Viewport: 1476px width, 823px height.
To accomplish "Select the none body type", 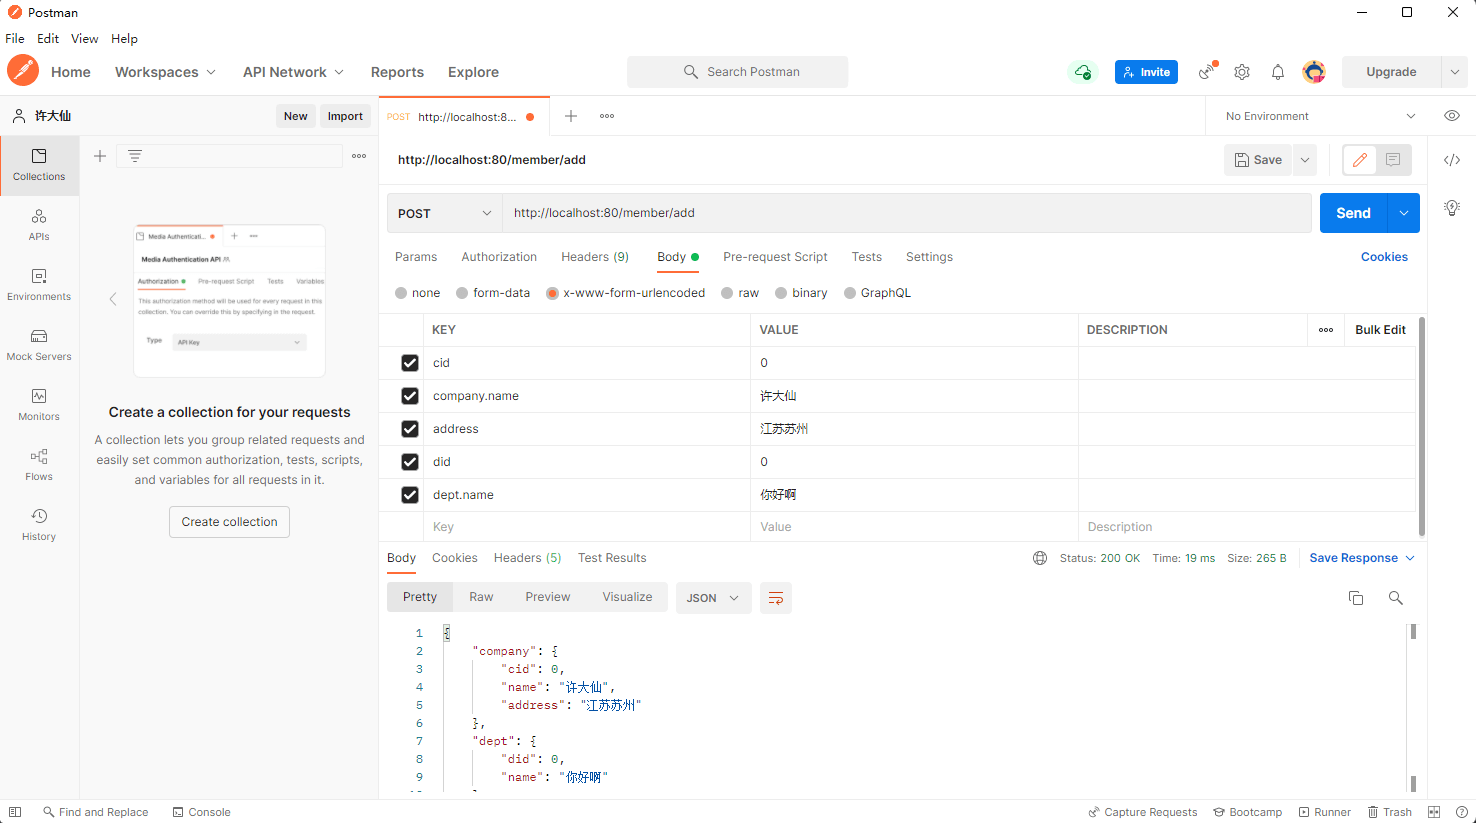I will coord(401,293).
